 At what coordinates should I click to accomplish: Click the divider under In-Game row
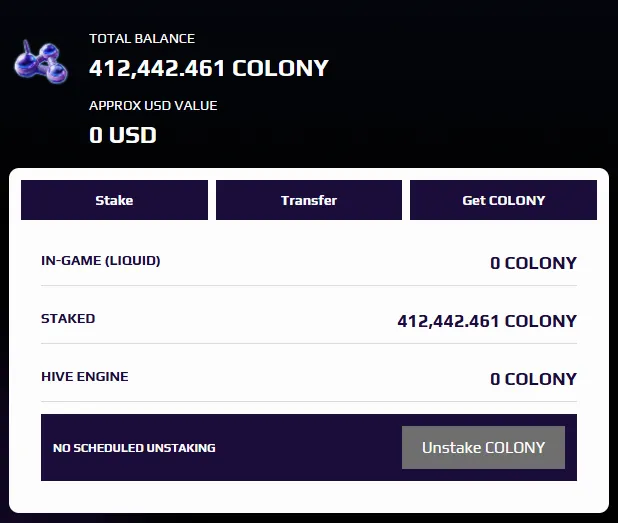[309, 285]
